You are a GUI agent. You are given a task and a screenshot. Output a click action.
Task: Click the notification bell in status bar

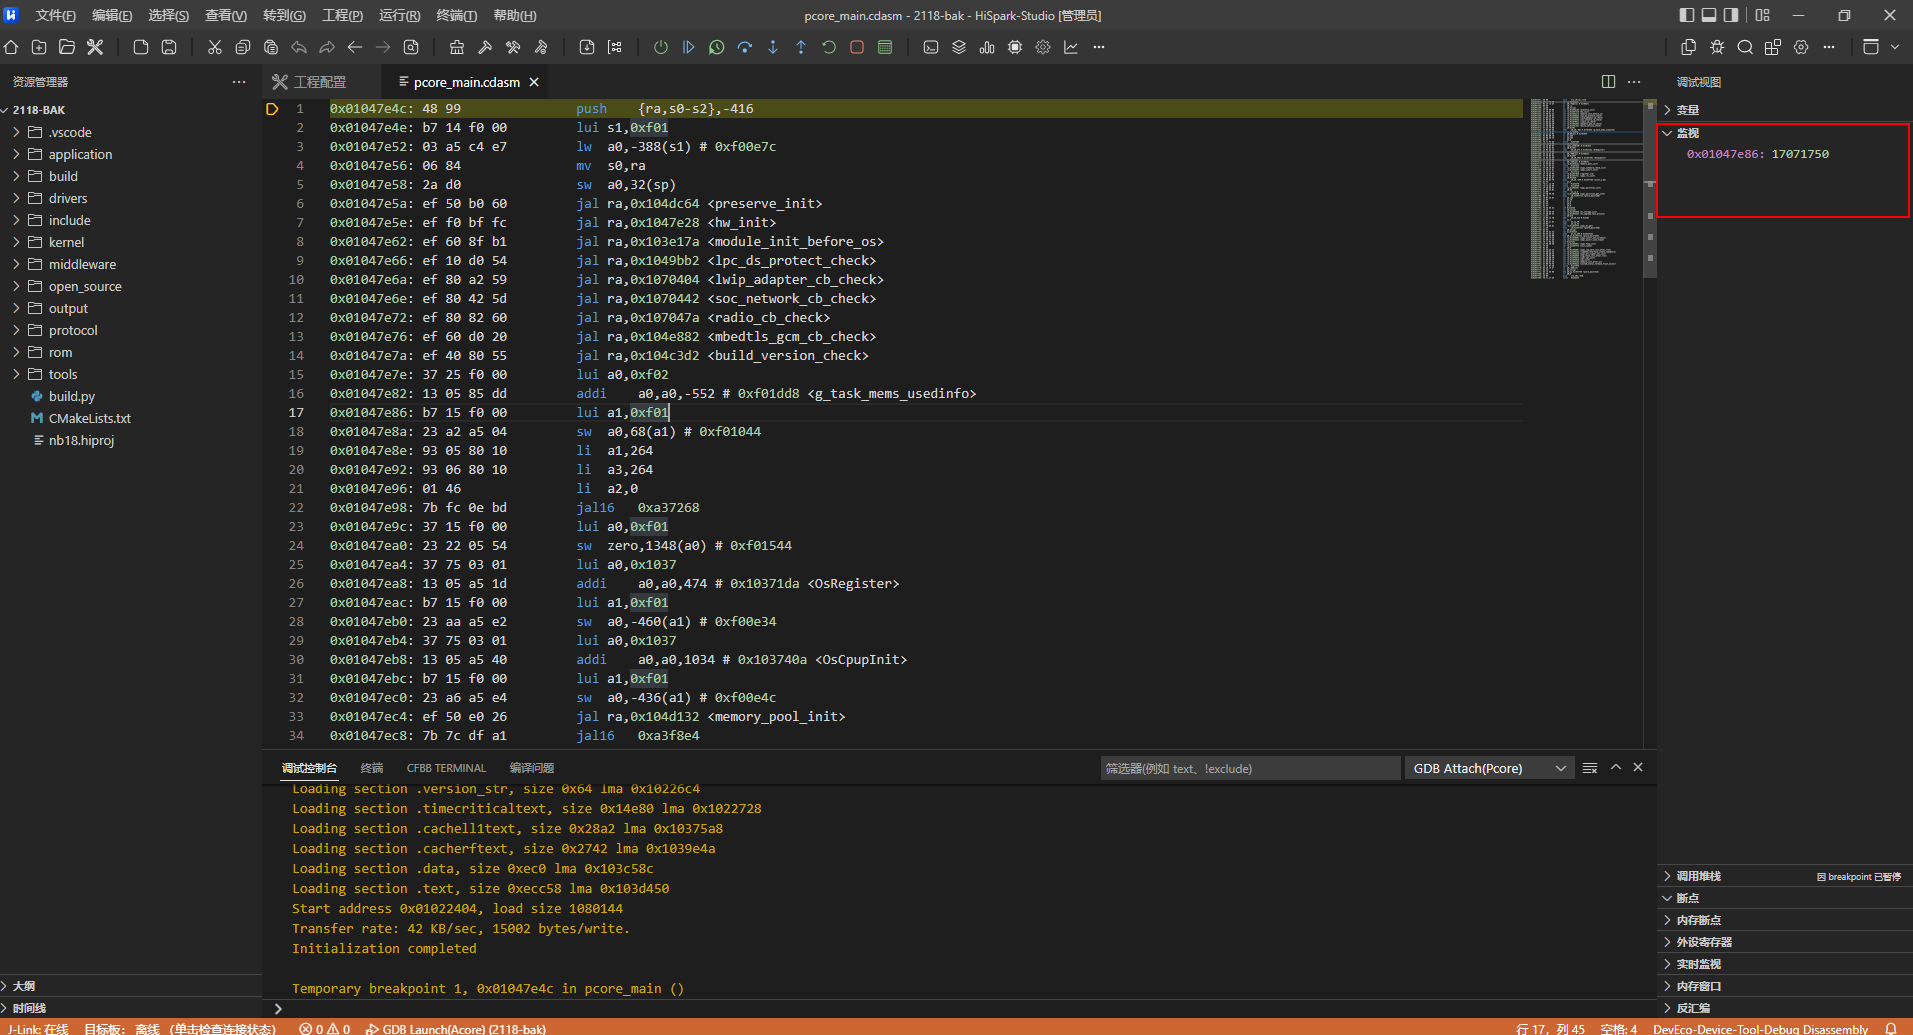click(x=1891, y=1028)
